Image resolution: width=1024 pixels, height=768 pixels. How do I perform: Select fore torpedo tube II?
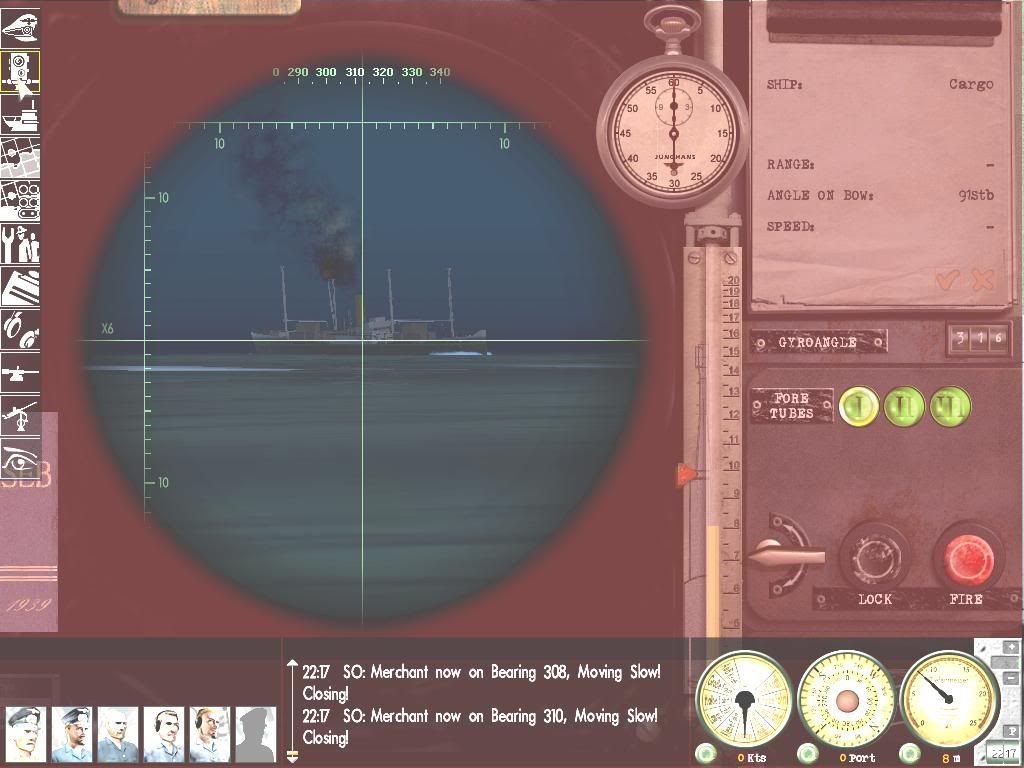904,406
